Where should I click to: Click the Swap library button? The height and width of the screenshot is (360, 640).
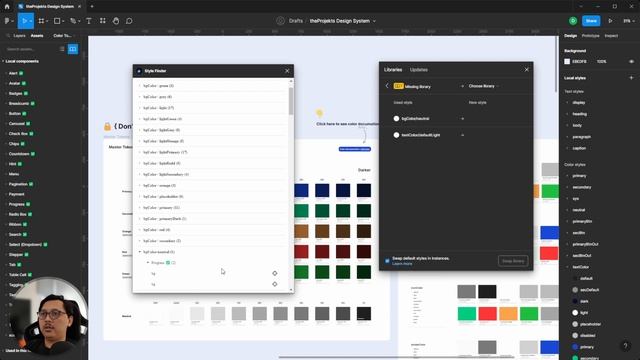[x=513, y=261]
